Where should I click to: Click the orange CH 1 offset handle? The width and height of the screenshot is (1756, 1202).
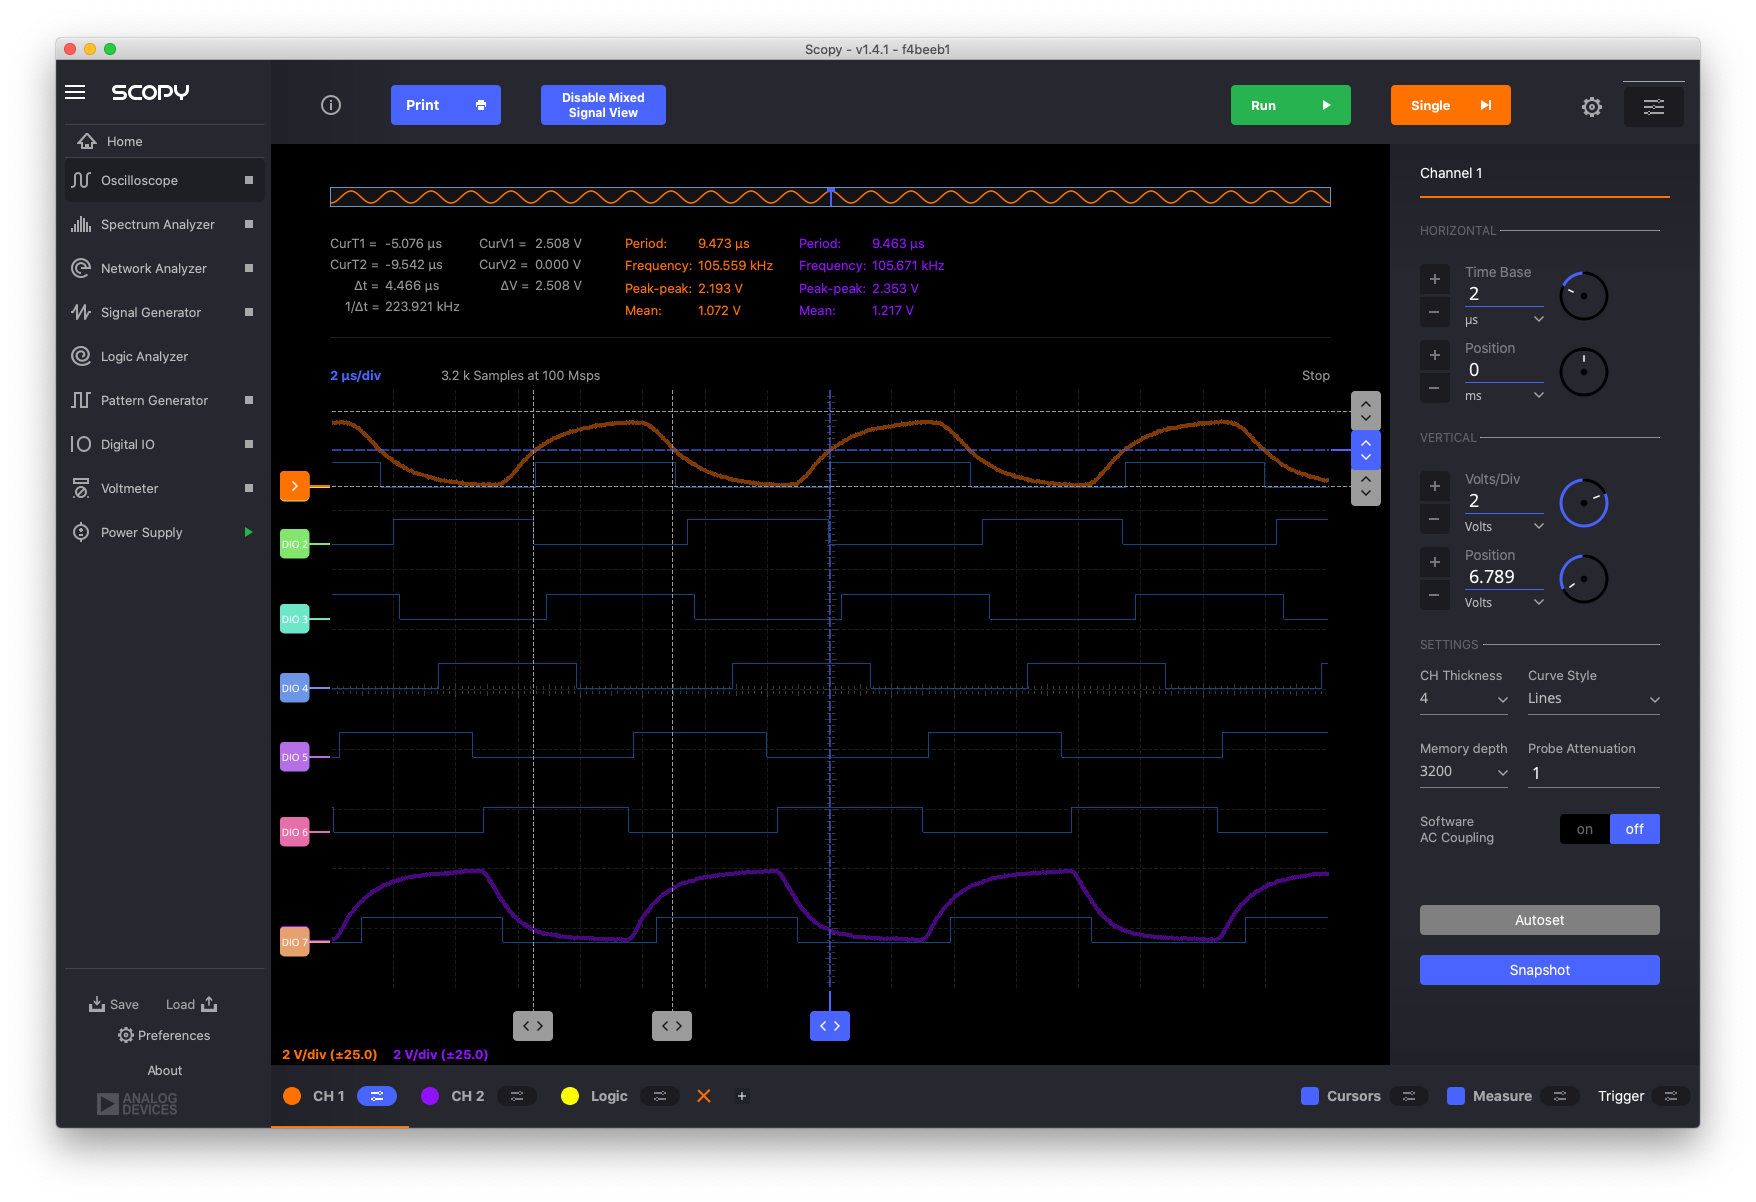pos(294,486)
